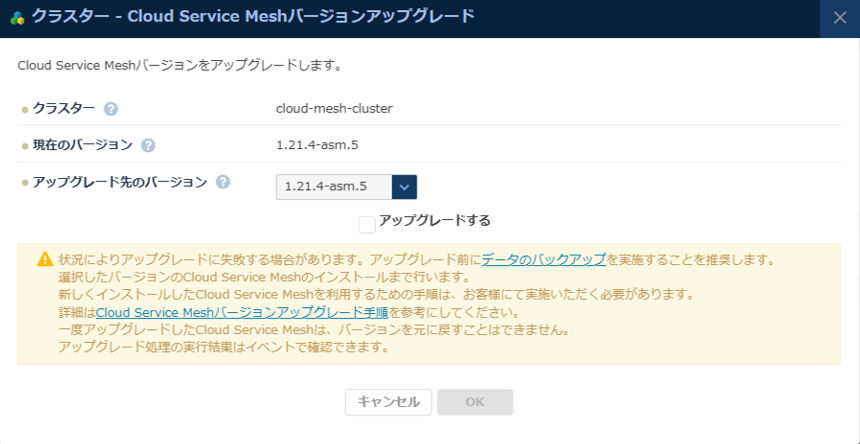The image size is (860, 444).
Task: Click the warning line about イベントで確認できます
Action: click(x=224, y=348)
